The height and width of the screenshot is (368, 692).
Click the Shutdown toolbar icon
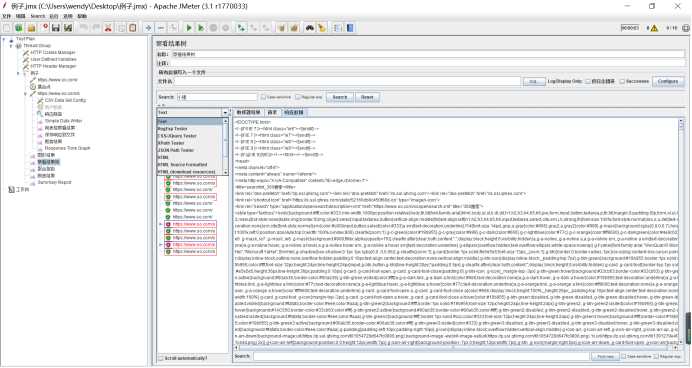coord(226,28)
